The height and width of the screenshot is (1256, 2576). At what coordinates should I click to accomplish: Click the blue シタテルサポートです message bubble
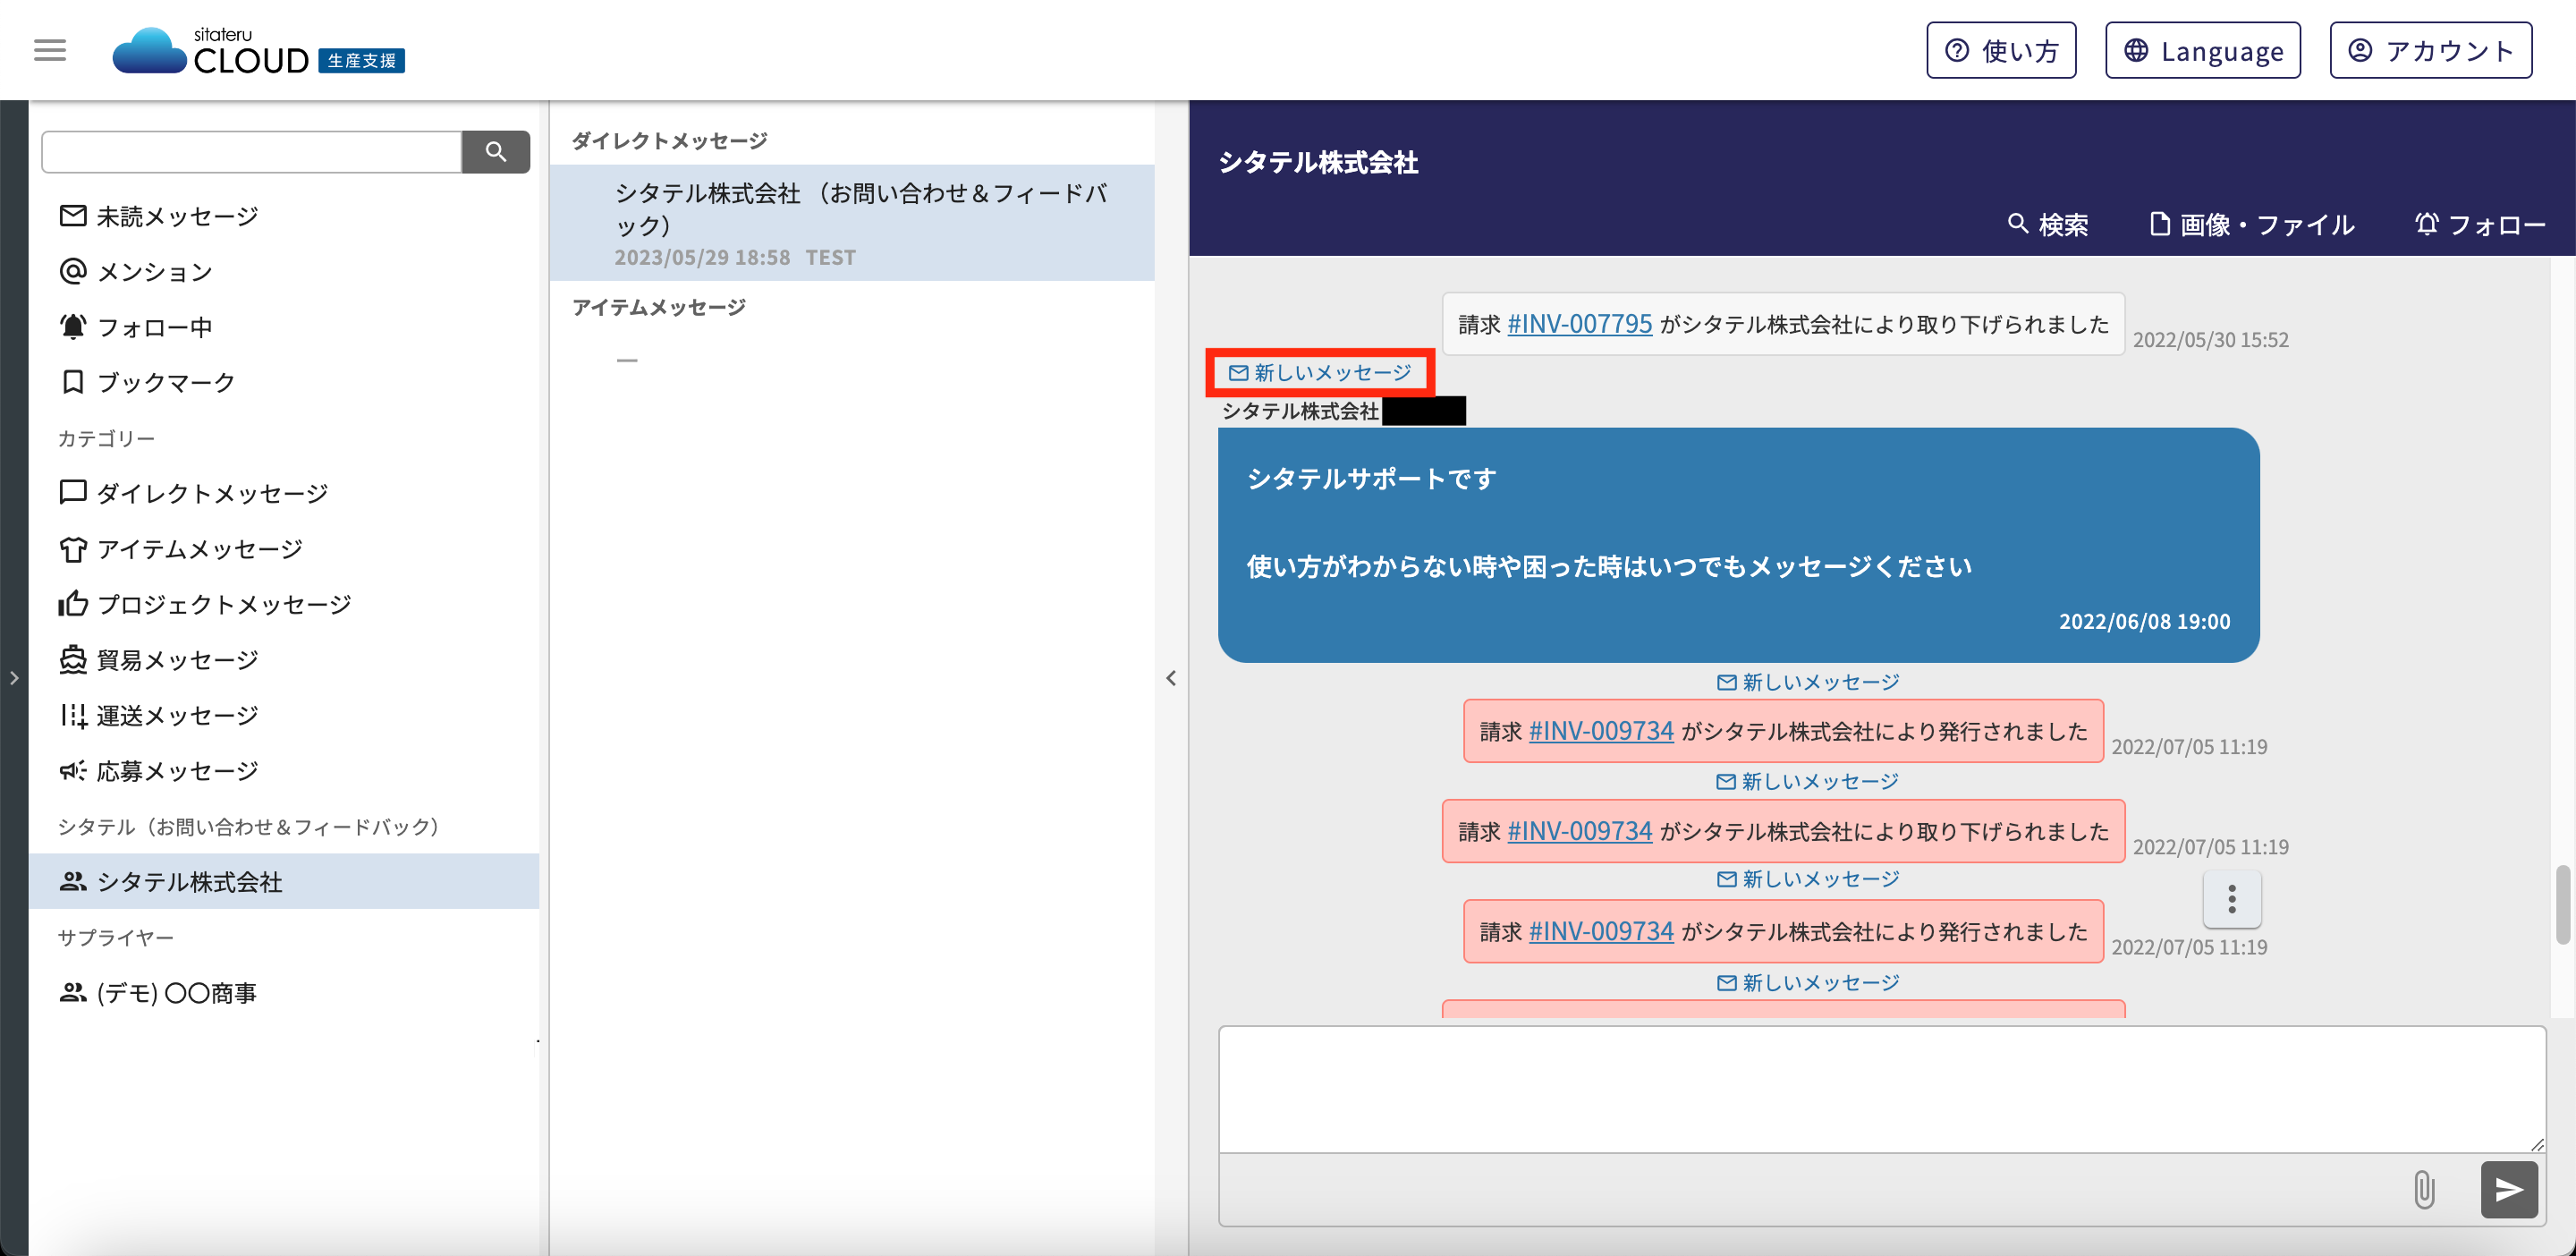[1738, 545]
